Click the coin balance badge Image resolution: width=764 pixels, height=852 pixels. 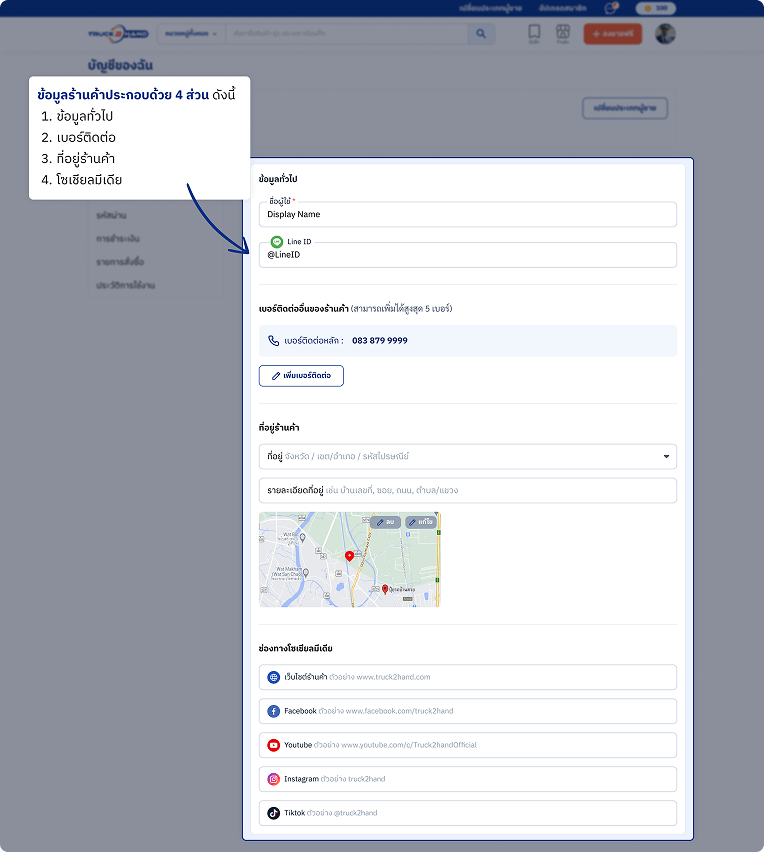point(656,8)
